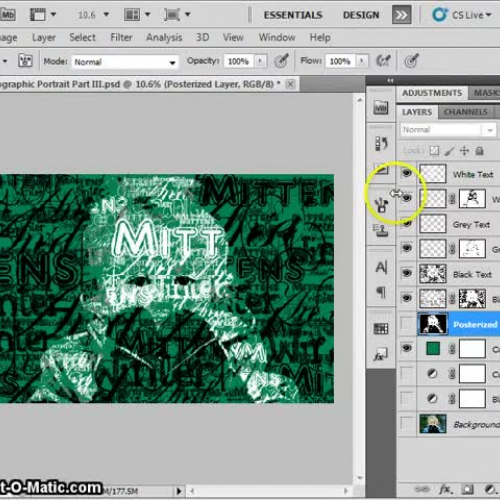Open the Paragraph panel in the dock
This screenshot has height=500, width=500.
tap(381, 292)
